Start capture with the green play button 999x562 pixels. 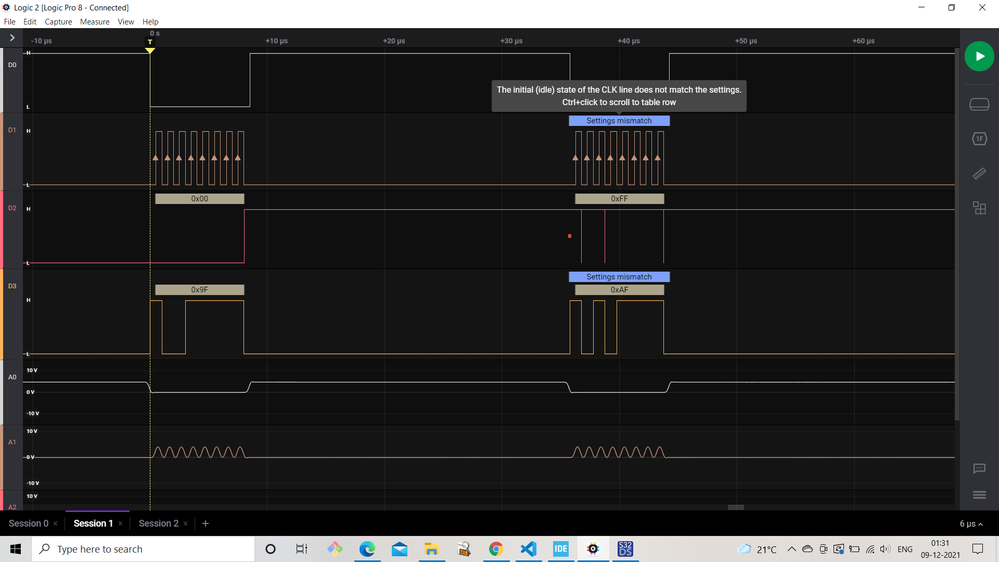click(979, 56)
